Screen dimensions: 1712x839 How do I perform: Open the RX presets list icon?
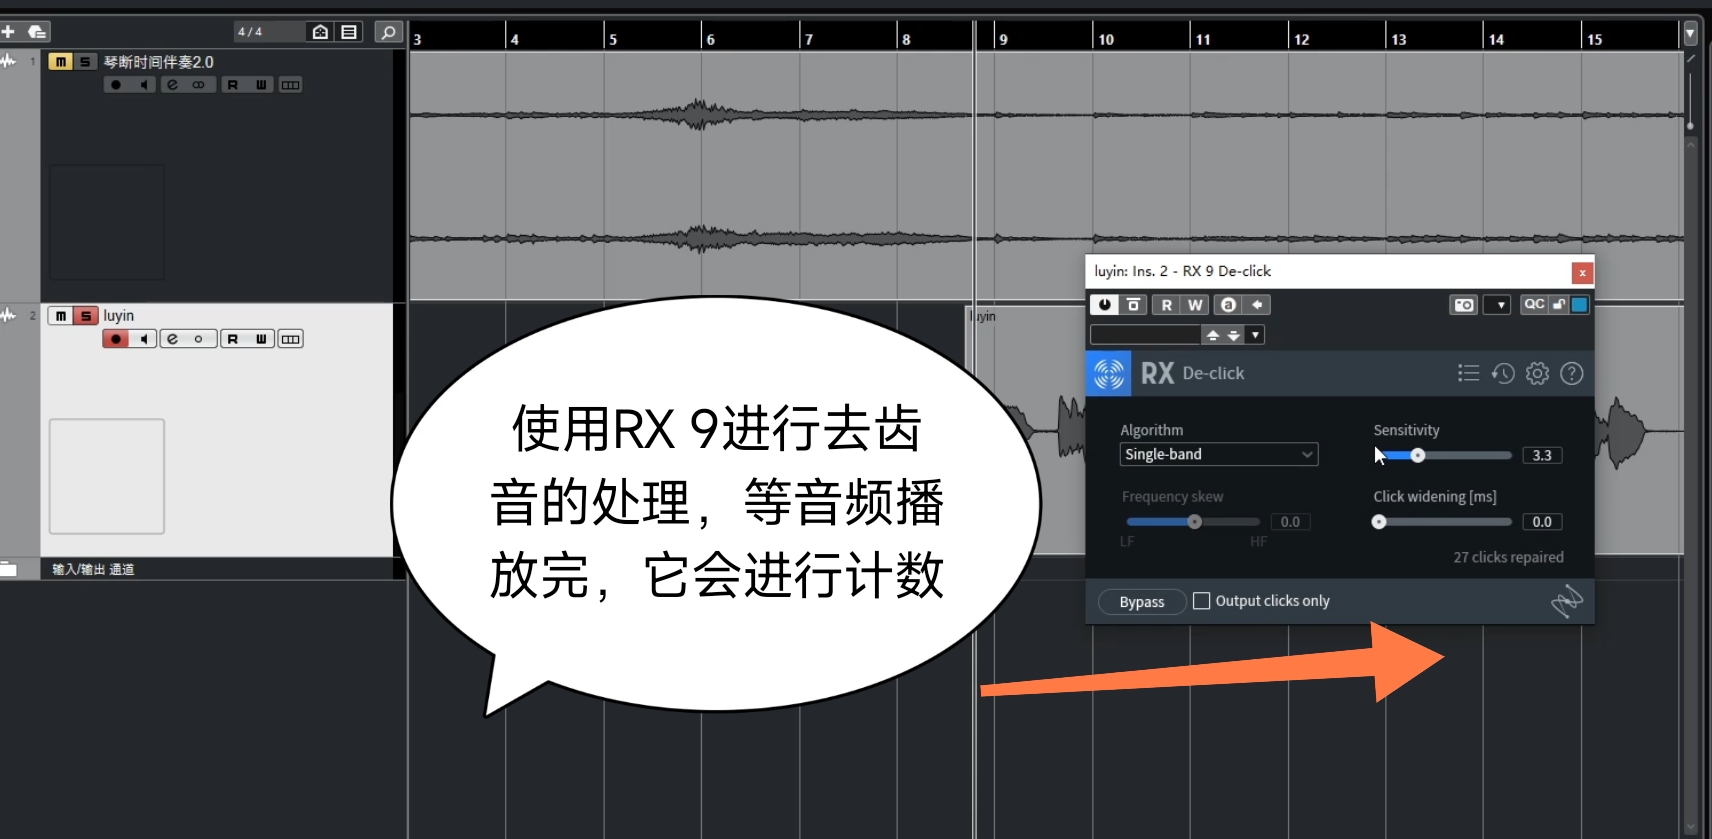coord(1468,373)
